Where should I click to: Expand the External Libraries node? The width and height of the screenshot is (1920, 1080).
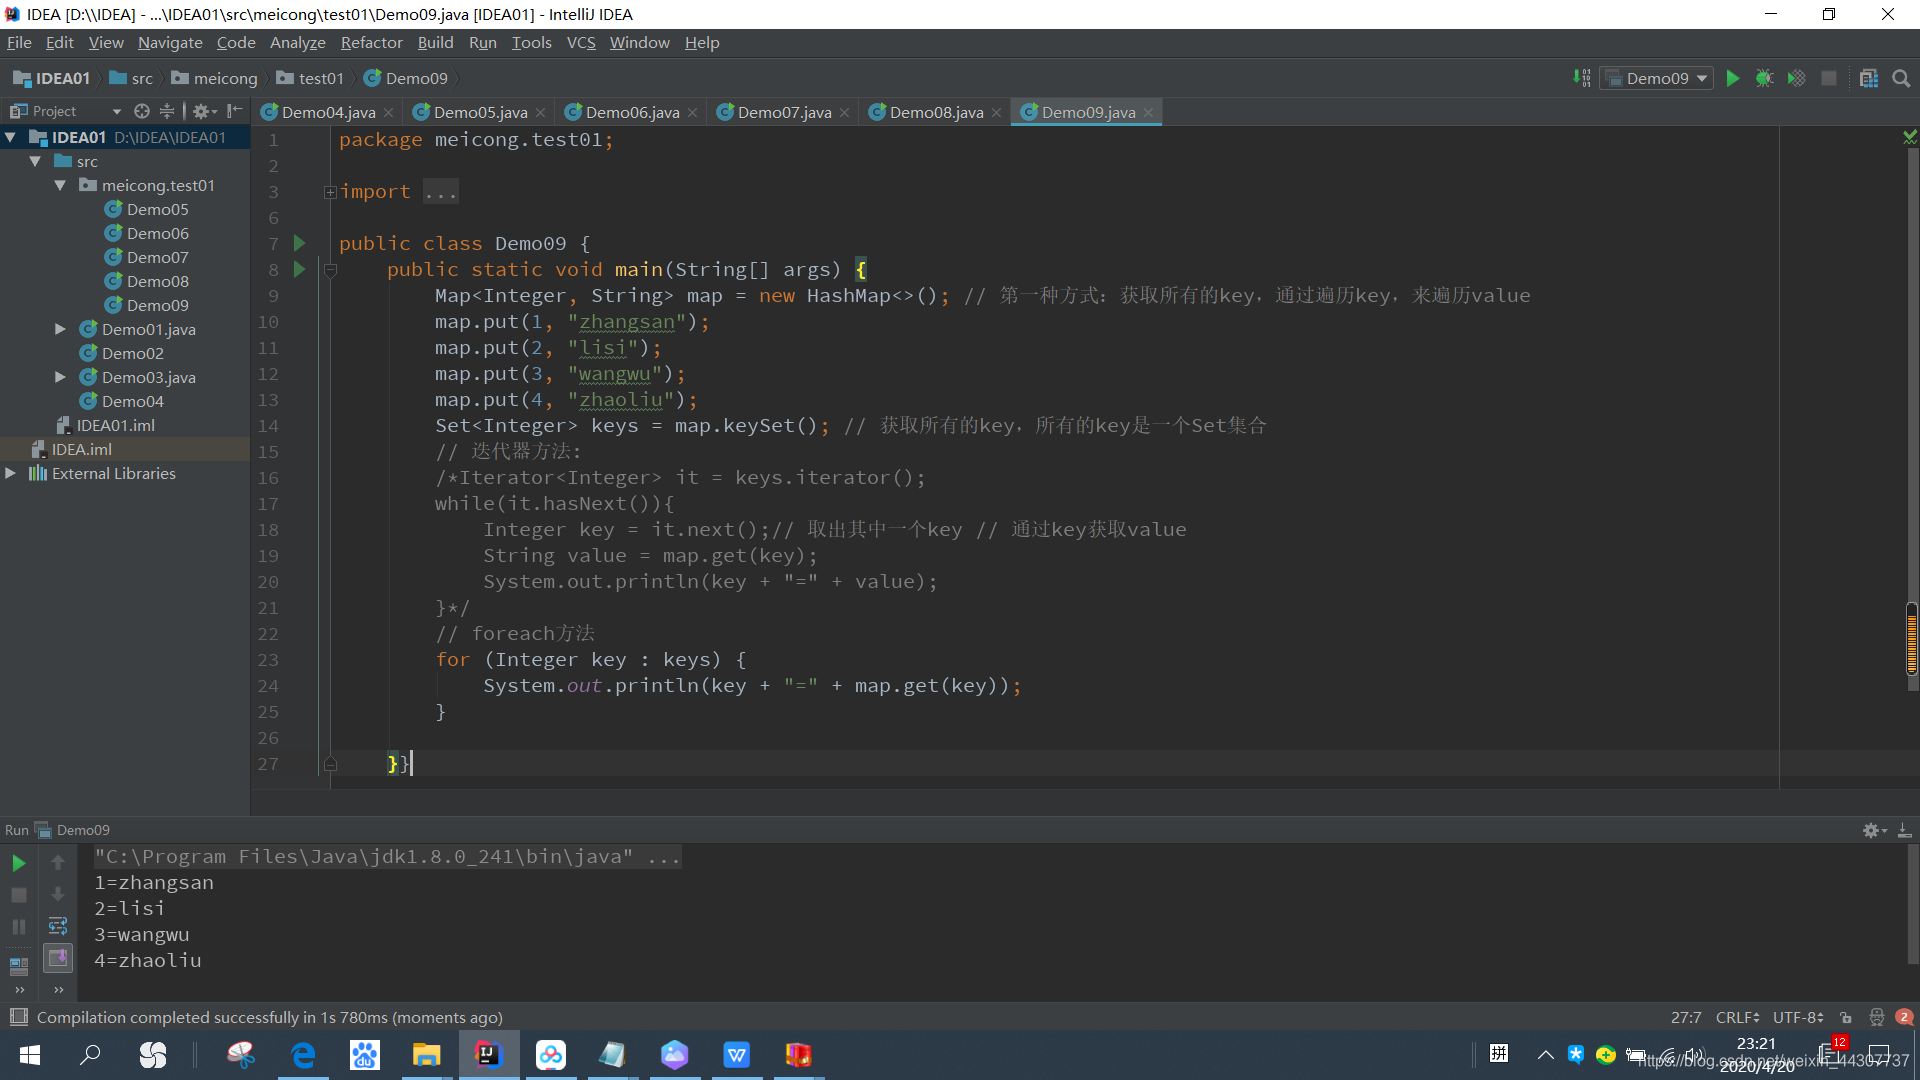pos(11,473)
